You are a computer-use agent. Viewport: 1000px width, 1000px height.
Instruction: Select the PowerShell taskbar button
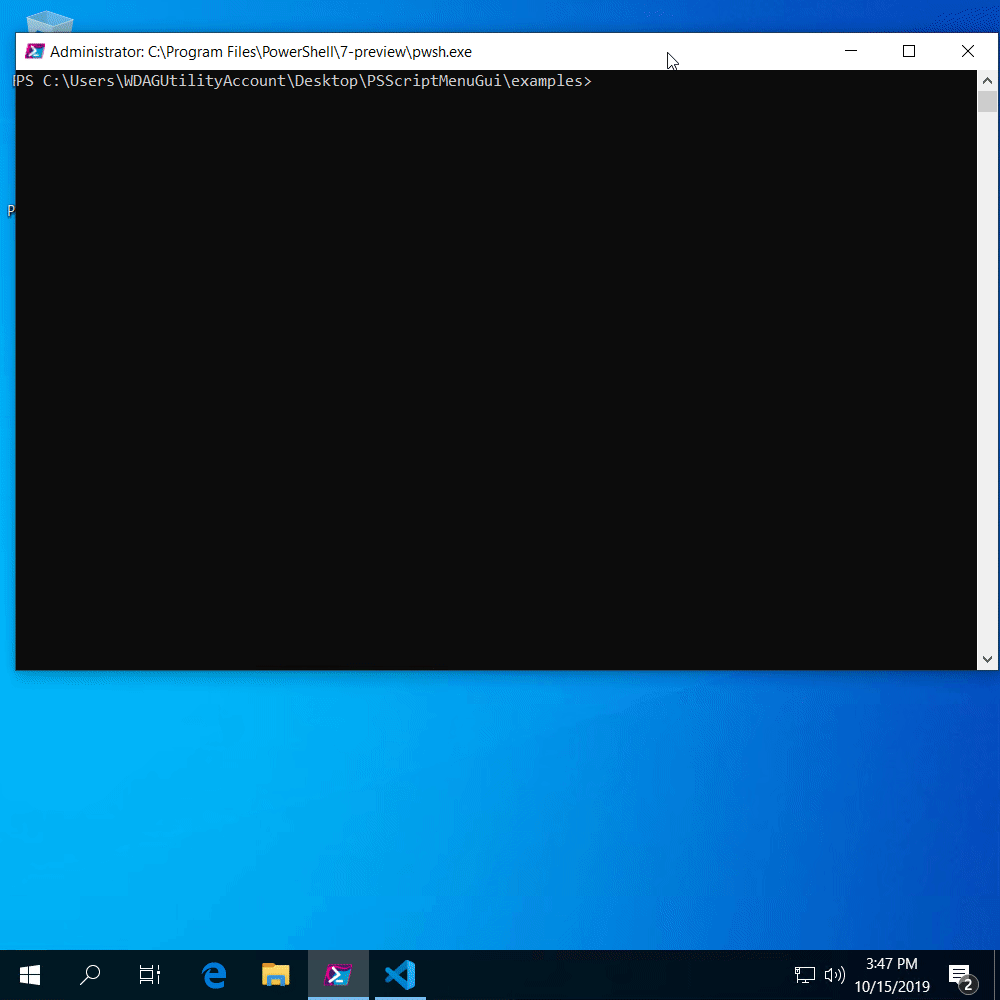tap(338, 974)
